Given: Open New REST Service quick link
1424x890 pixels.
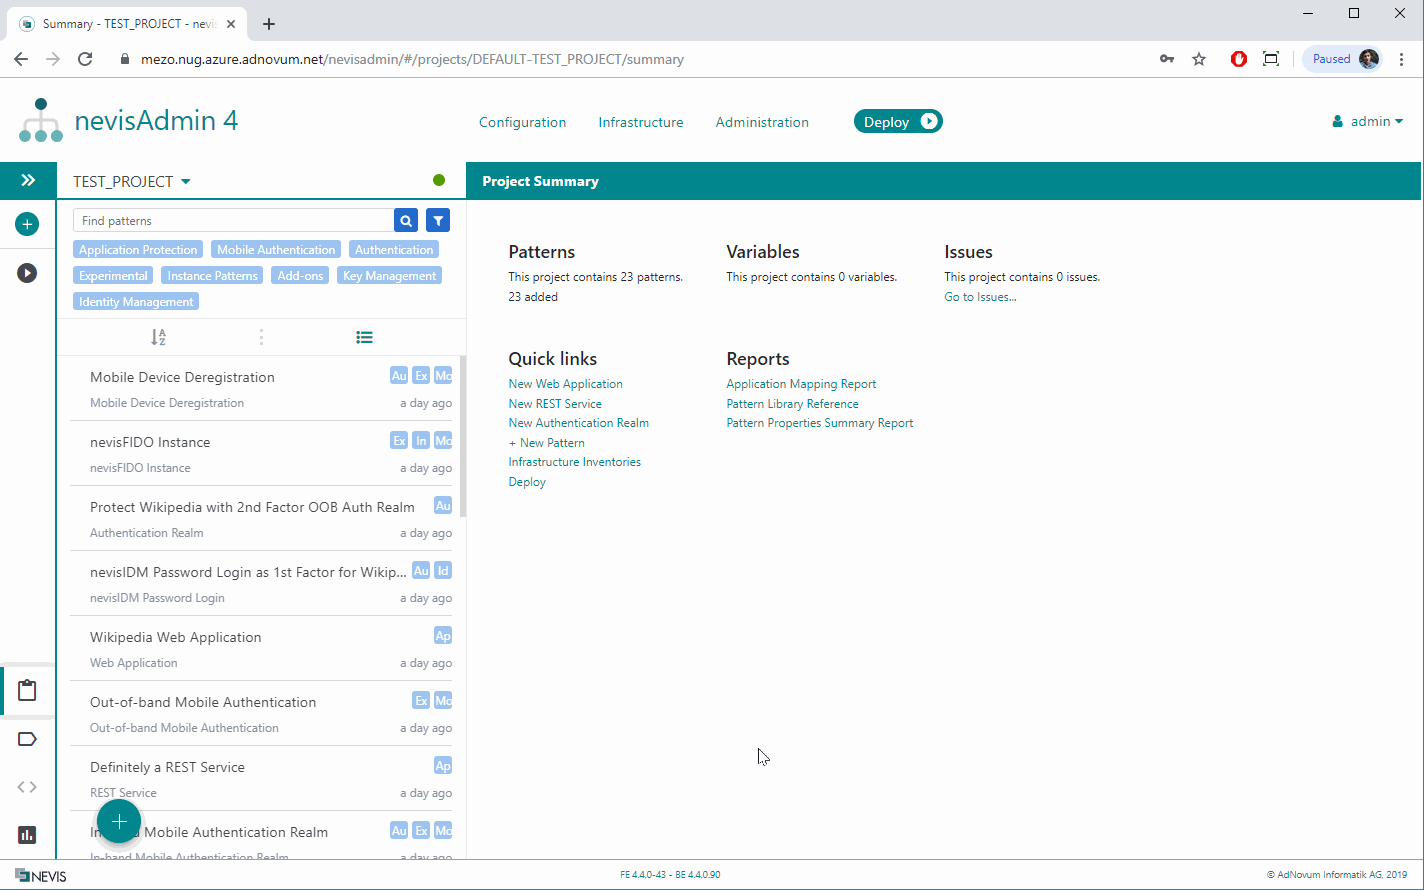Looking at the screenshot, I should tap(555, 404).
